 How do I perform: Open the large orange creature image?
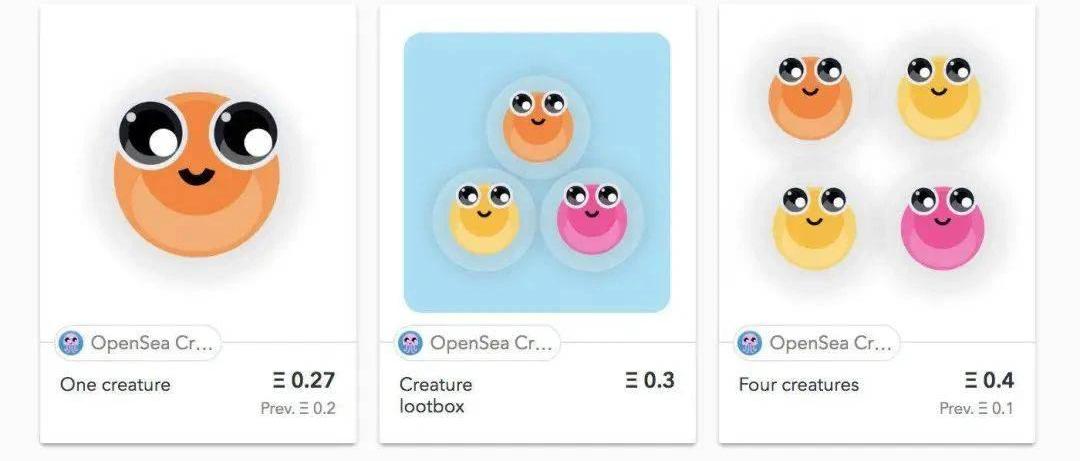(x=198, y=172)
